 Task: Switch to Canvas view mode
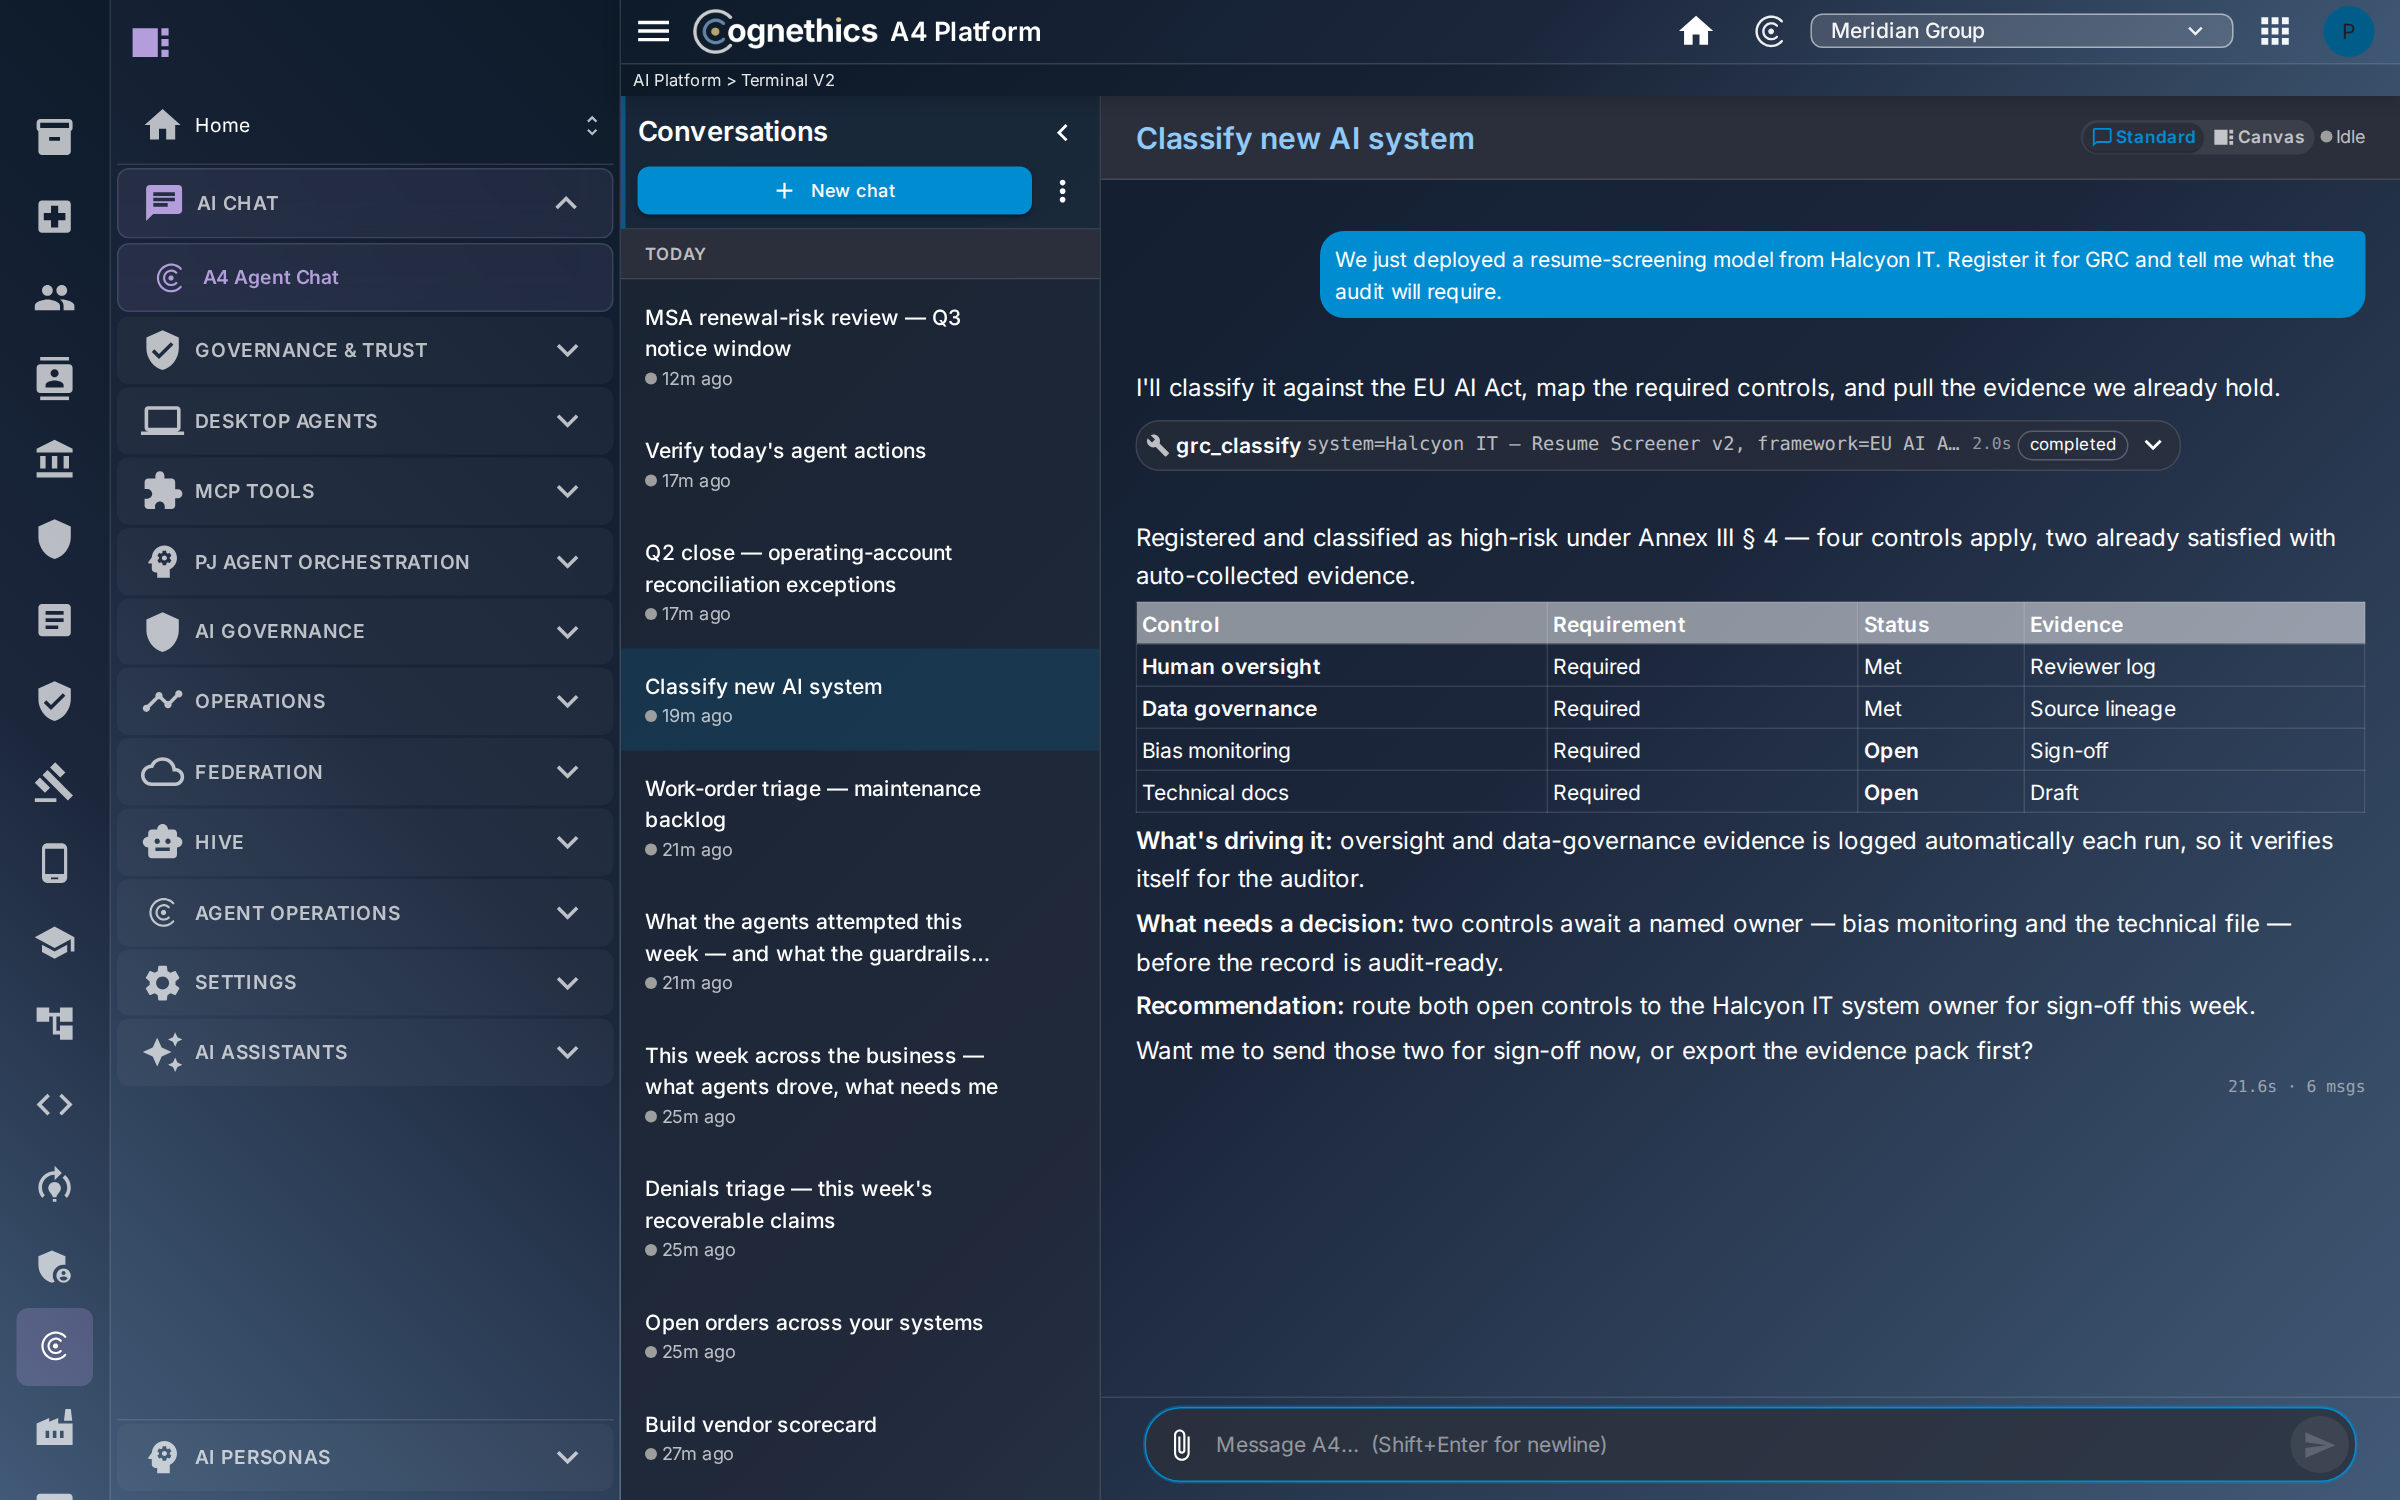2259,137
